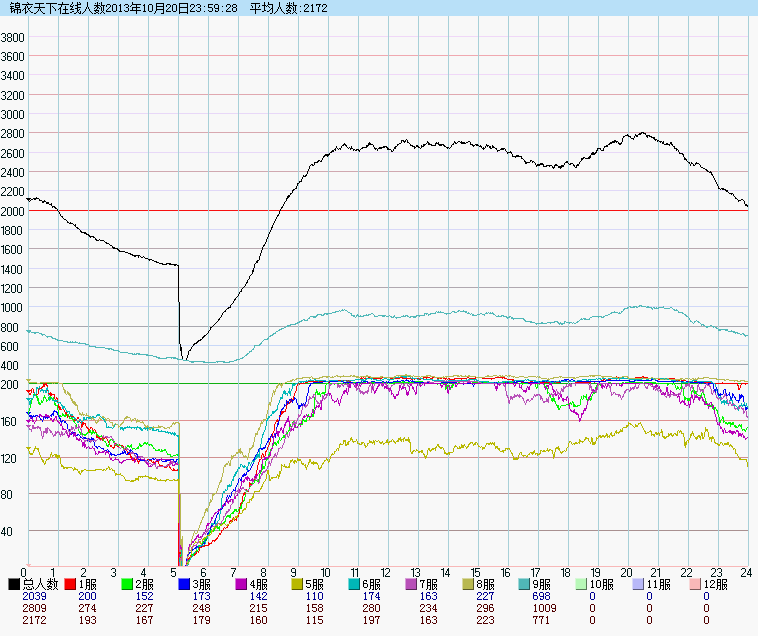Viewport: 758px width, 636px height.
Task: Click the pink 12服 legend swatch
Action: tap(696, 584)
